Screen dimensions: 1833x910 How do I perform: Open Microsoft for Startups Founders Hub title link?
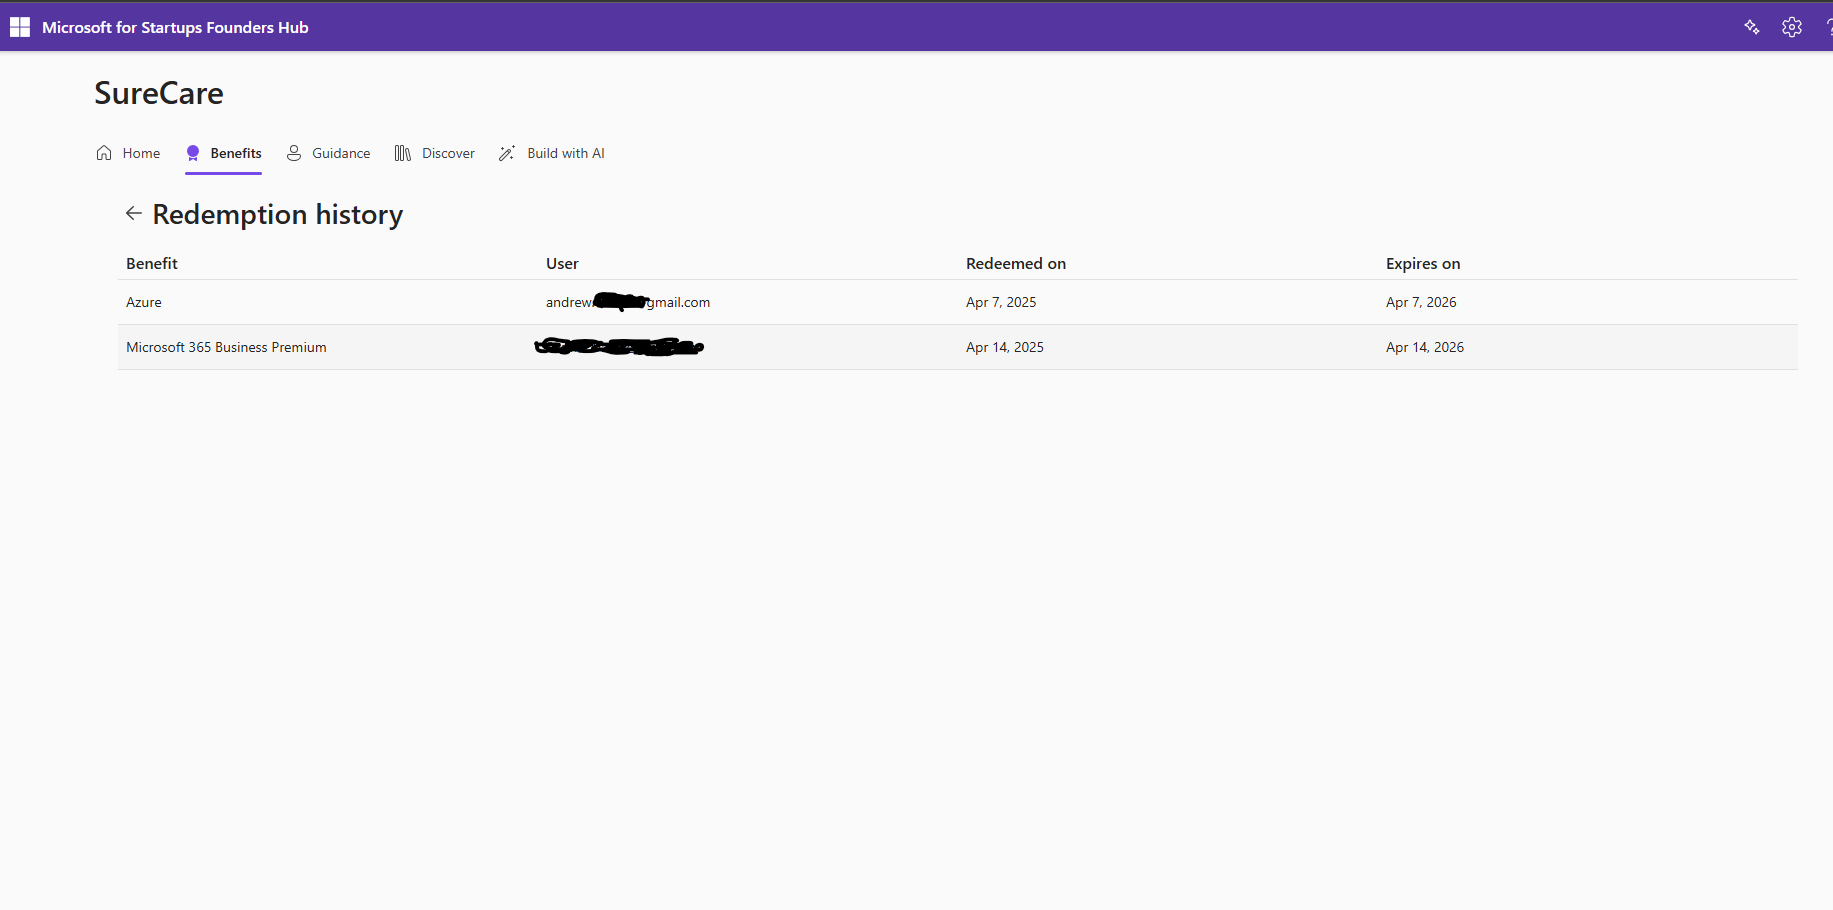(175, 27)
